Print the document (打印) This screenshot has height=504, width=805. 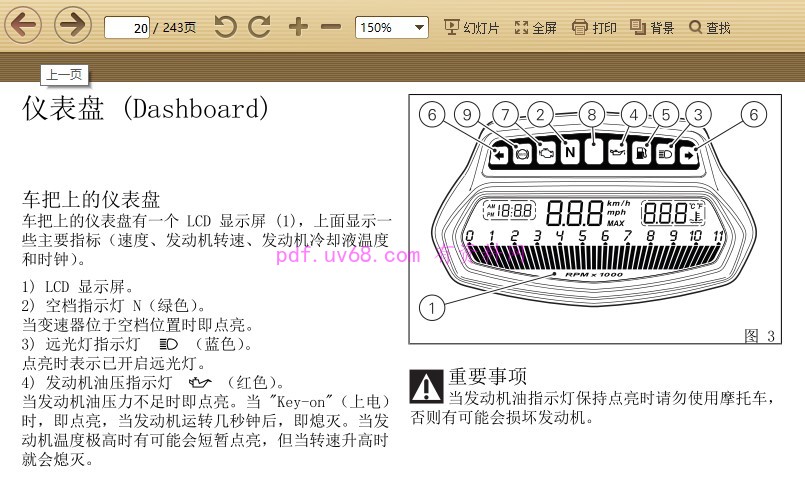pos(594,28)
